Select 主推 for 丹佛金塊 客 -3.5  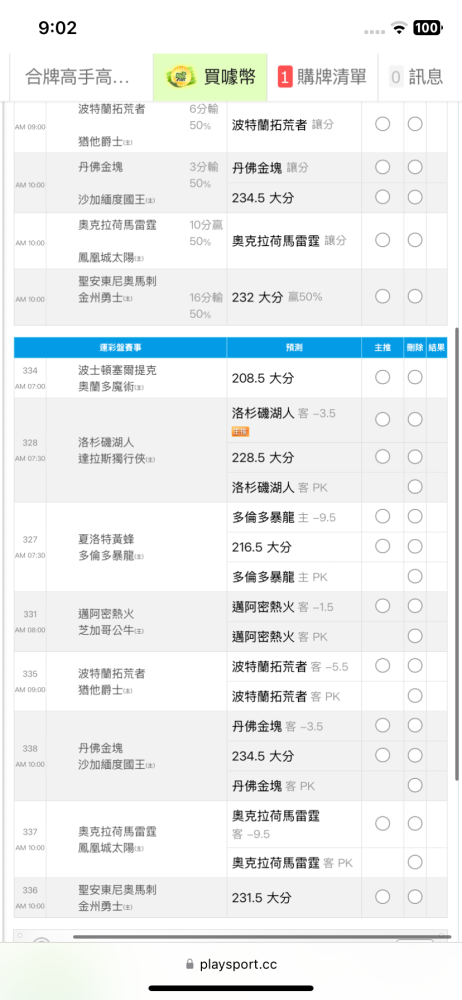382,724
